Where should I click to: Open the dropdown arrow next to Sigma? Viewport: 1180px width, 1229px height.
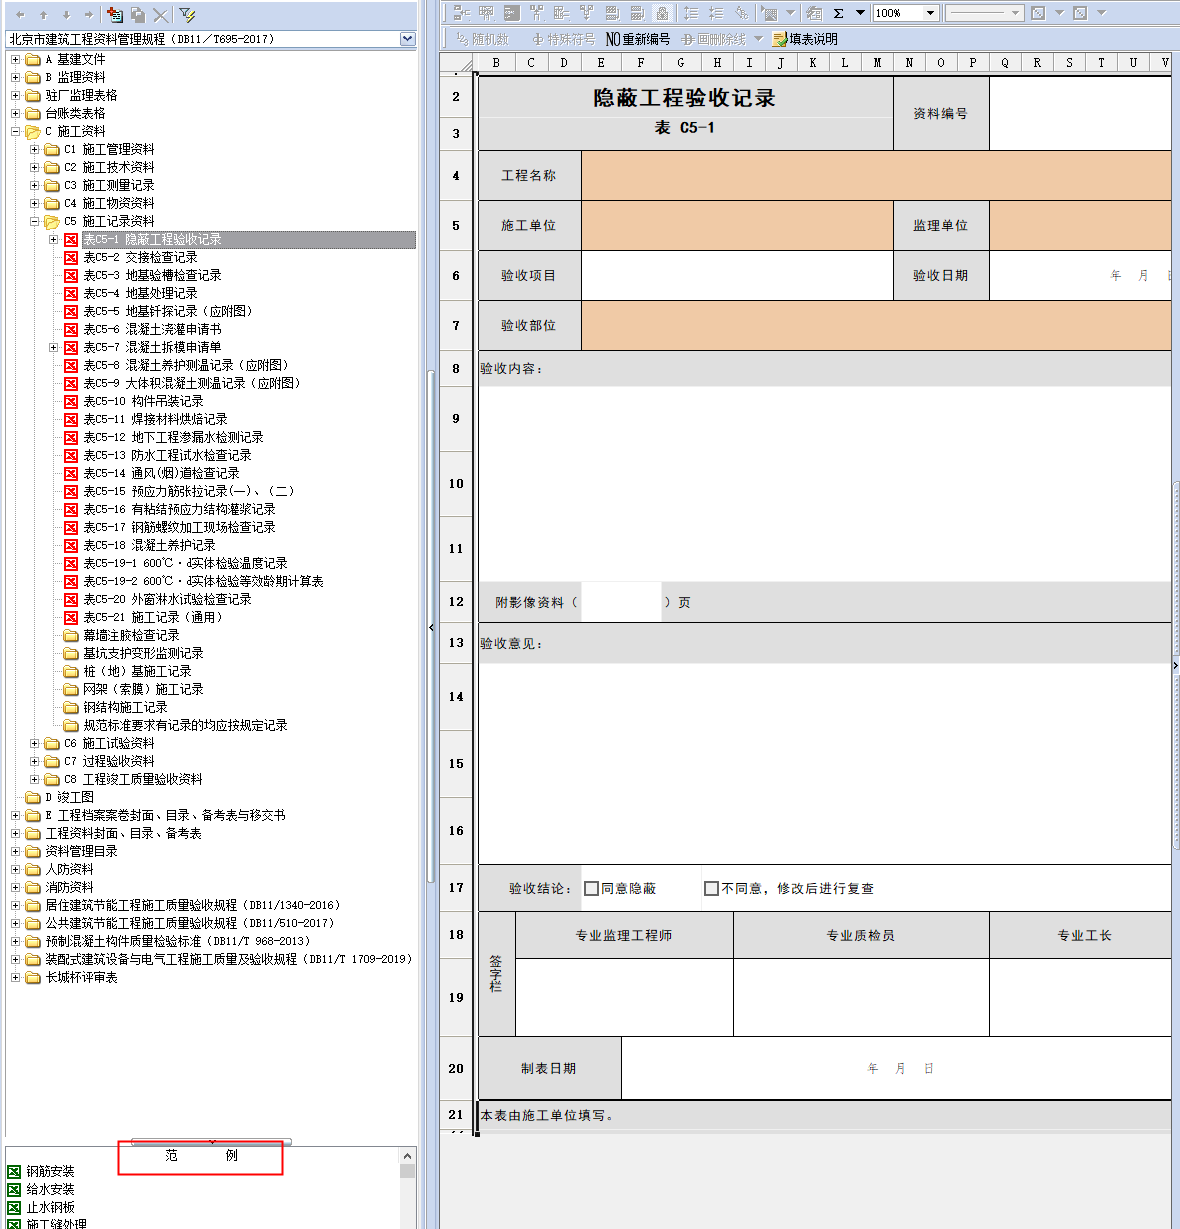(860, 13)
